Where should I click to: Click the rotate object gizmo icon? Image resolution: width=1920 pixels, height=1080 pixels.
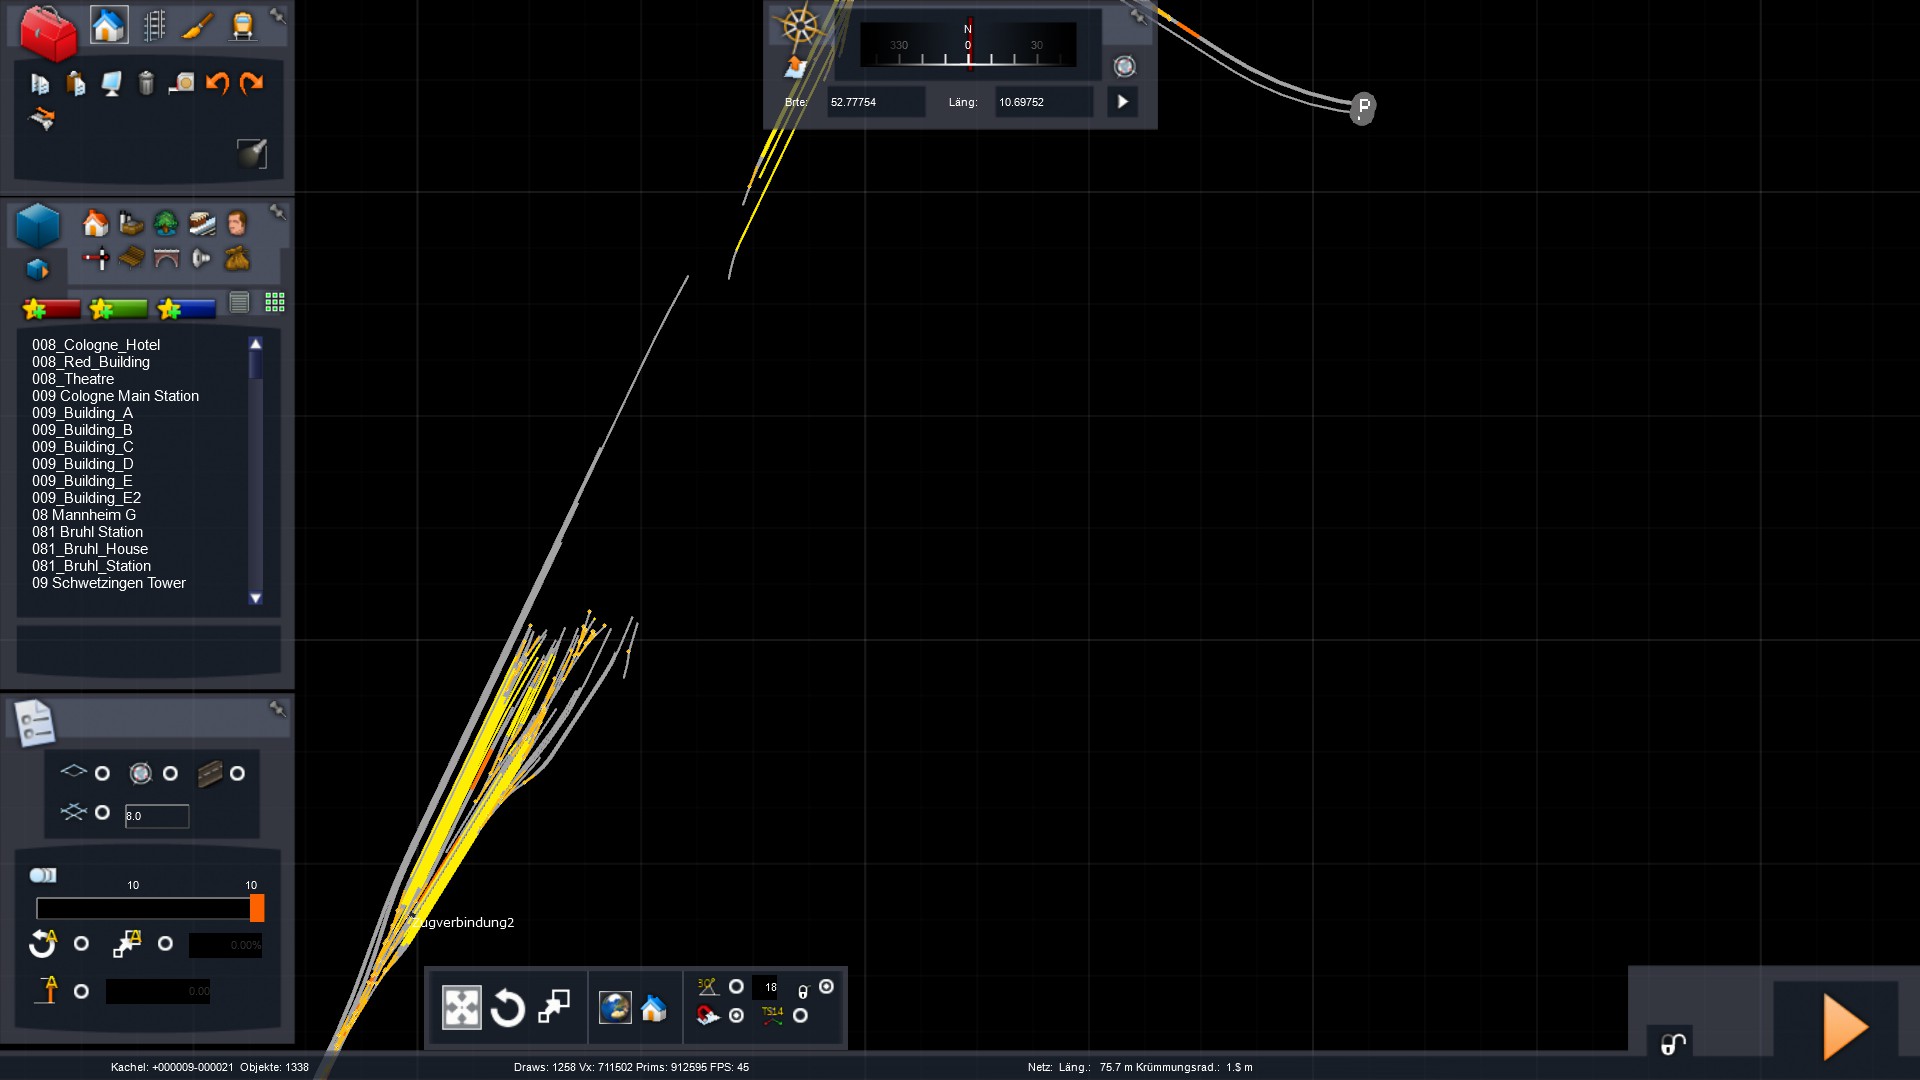pyautogui.click(x=507, y=1008)
